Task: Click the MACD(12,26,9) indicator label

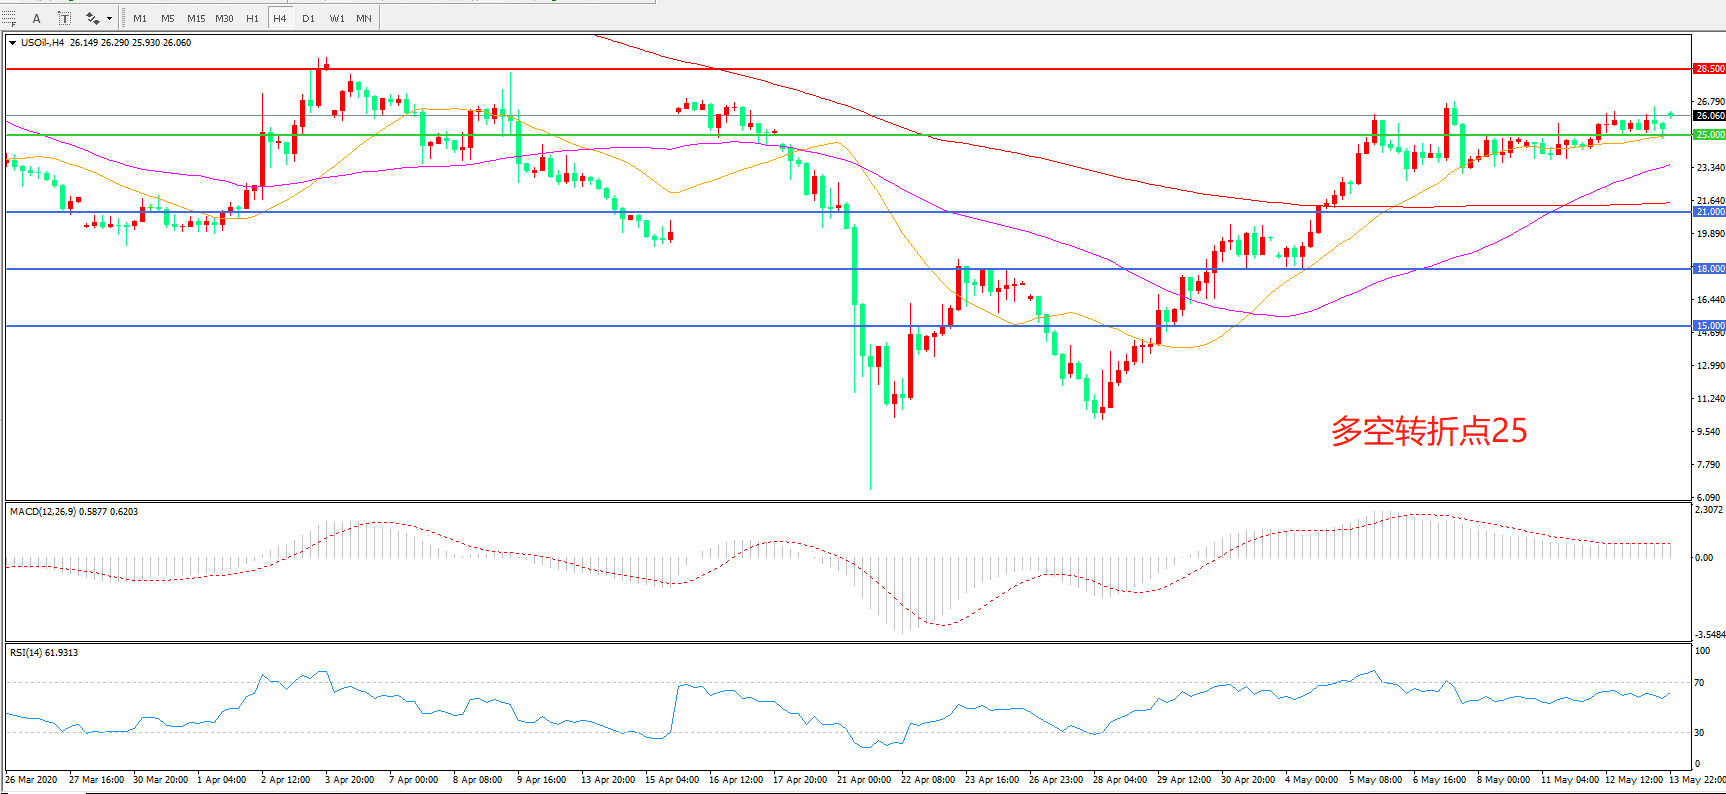Action: 73,512
